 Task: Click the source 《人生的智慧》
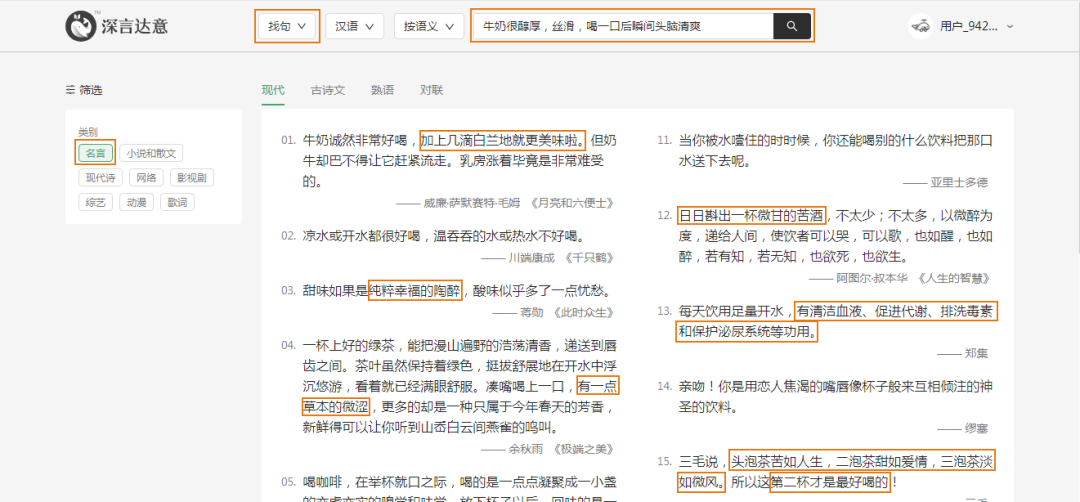(953, 278)
